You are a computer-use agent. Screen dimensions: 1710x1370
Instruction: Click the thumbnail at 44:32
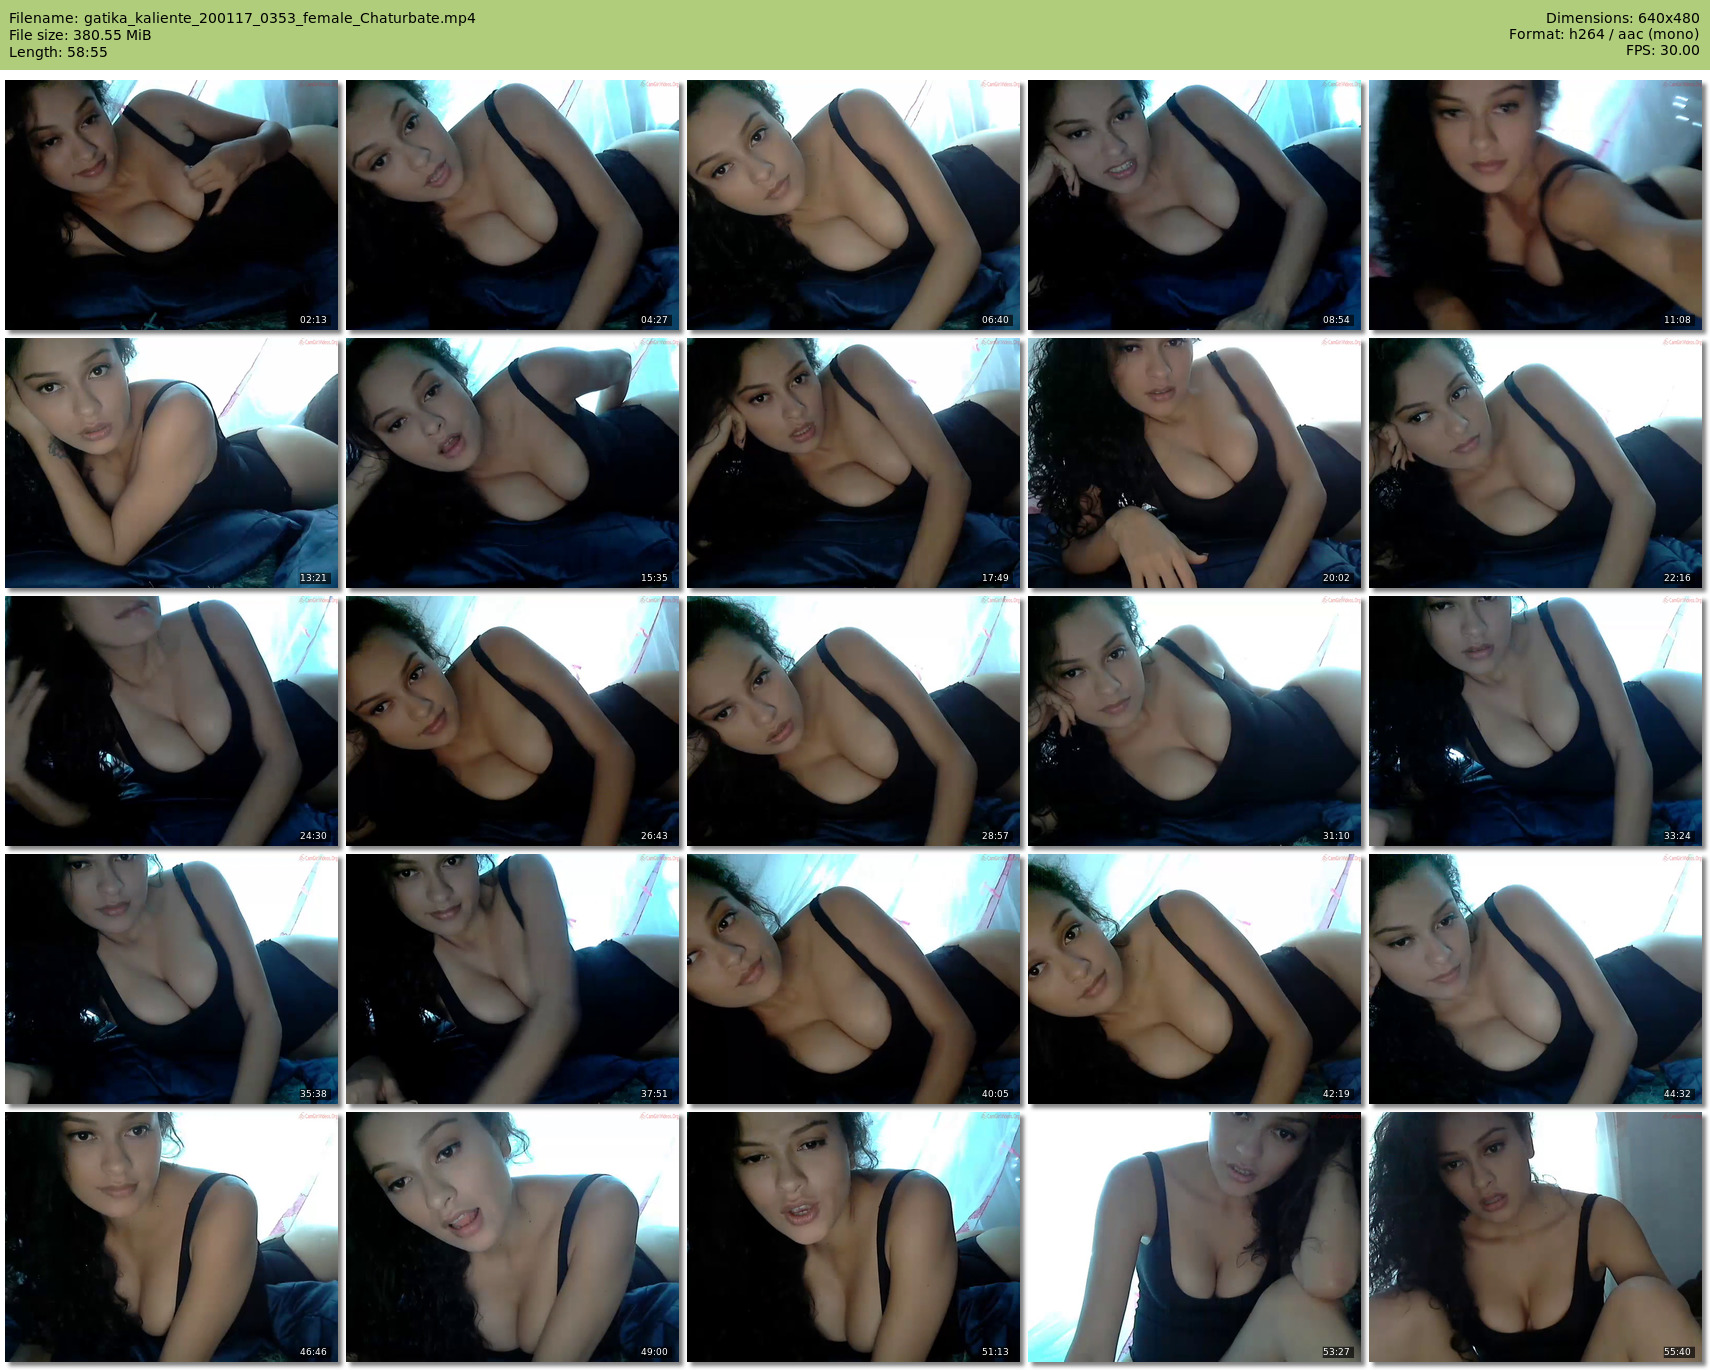[x=1535, y=979]
